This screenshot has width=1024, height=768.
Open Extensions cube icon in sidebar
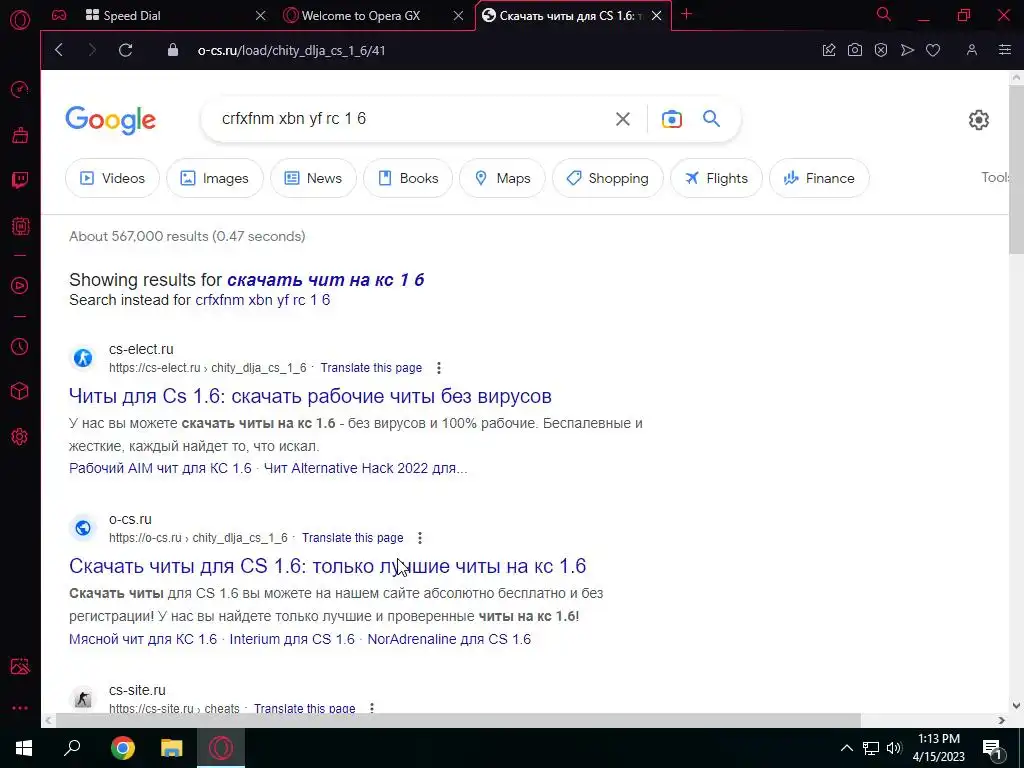pyautogui.click(x=20, y=391)
